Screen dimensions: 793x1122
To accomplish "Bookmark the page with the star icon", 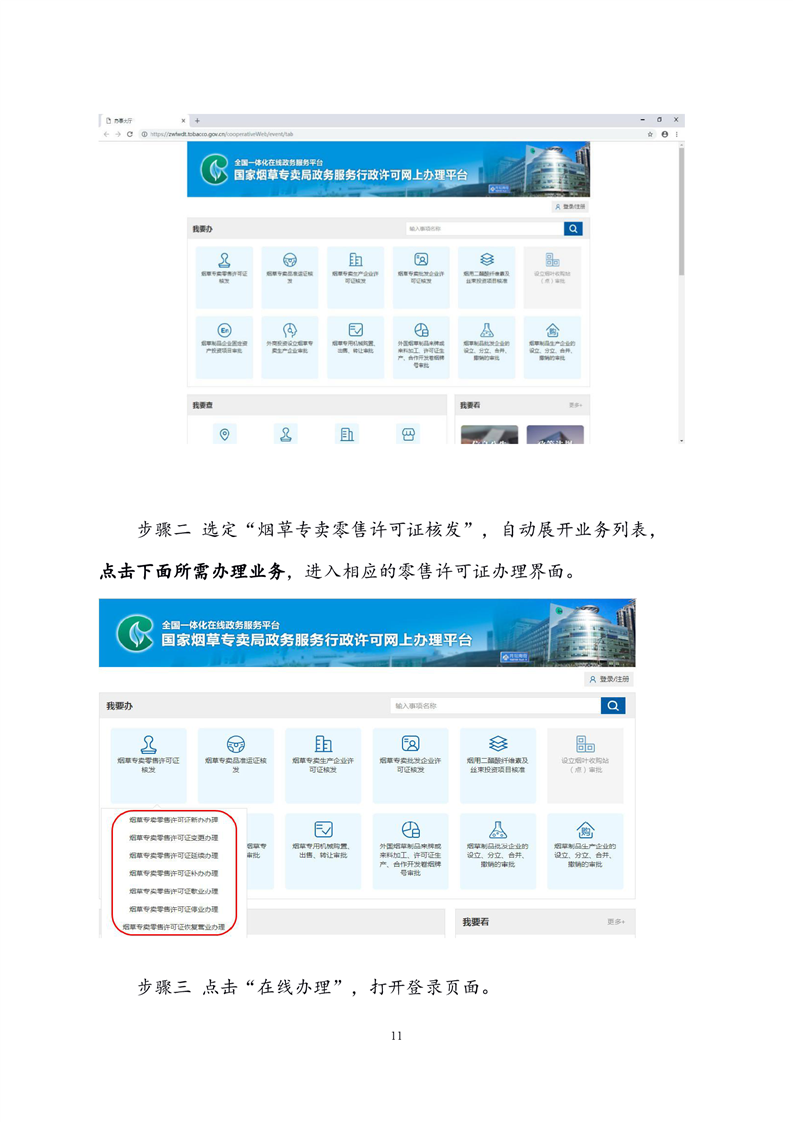I will (x=650, y=134).
